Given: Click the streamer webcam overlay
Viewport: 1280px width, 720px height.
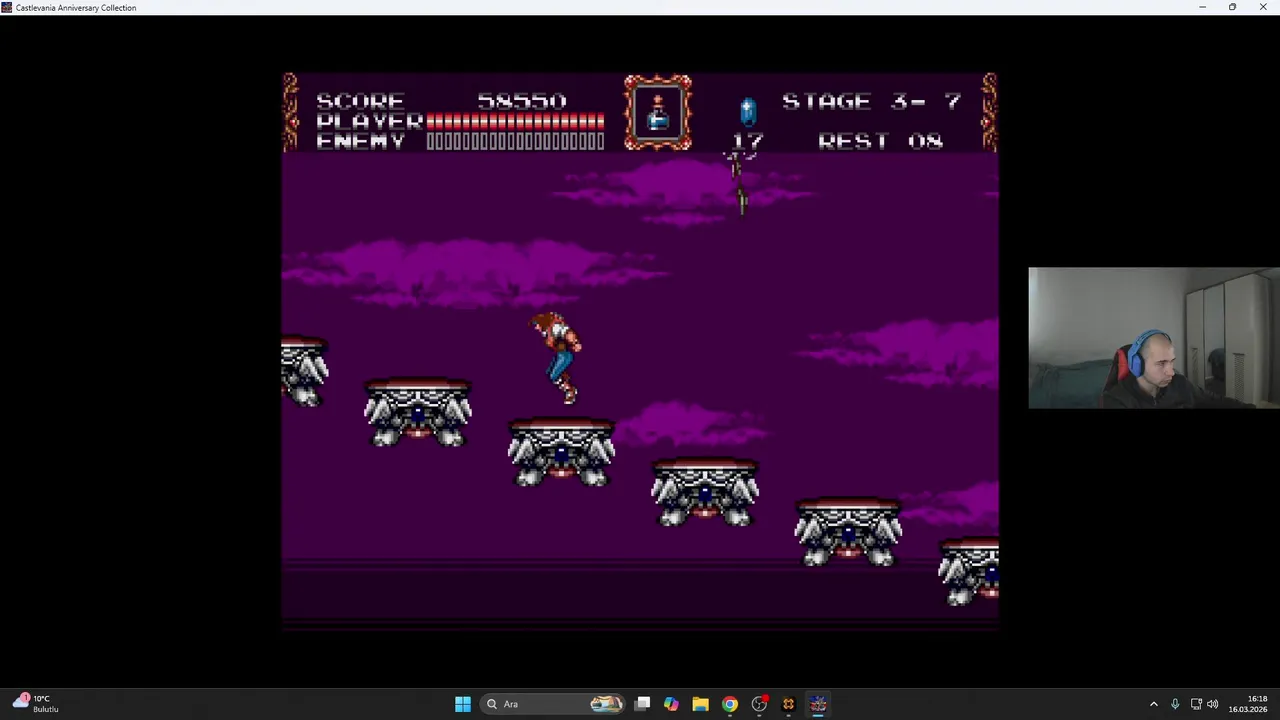Looking at the screenshot, I should click(1154, 338).
